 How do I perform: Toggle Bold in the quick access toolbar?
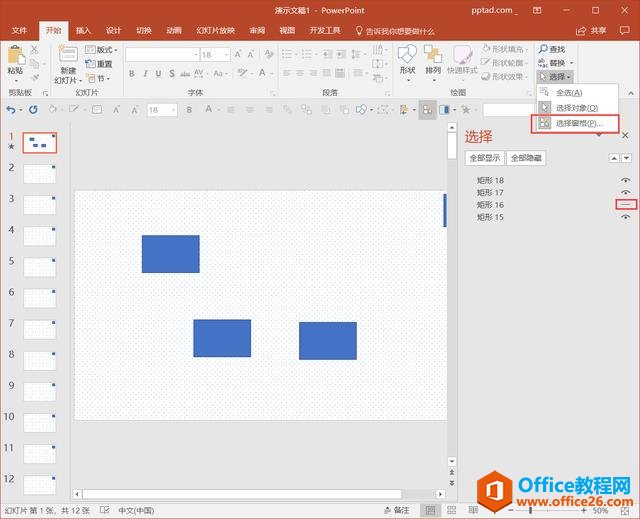click(x=189, y=109)
